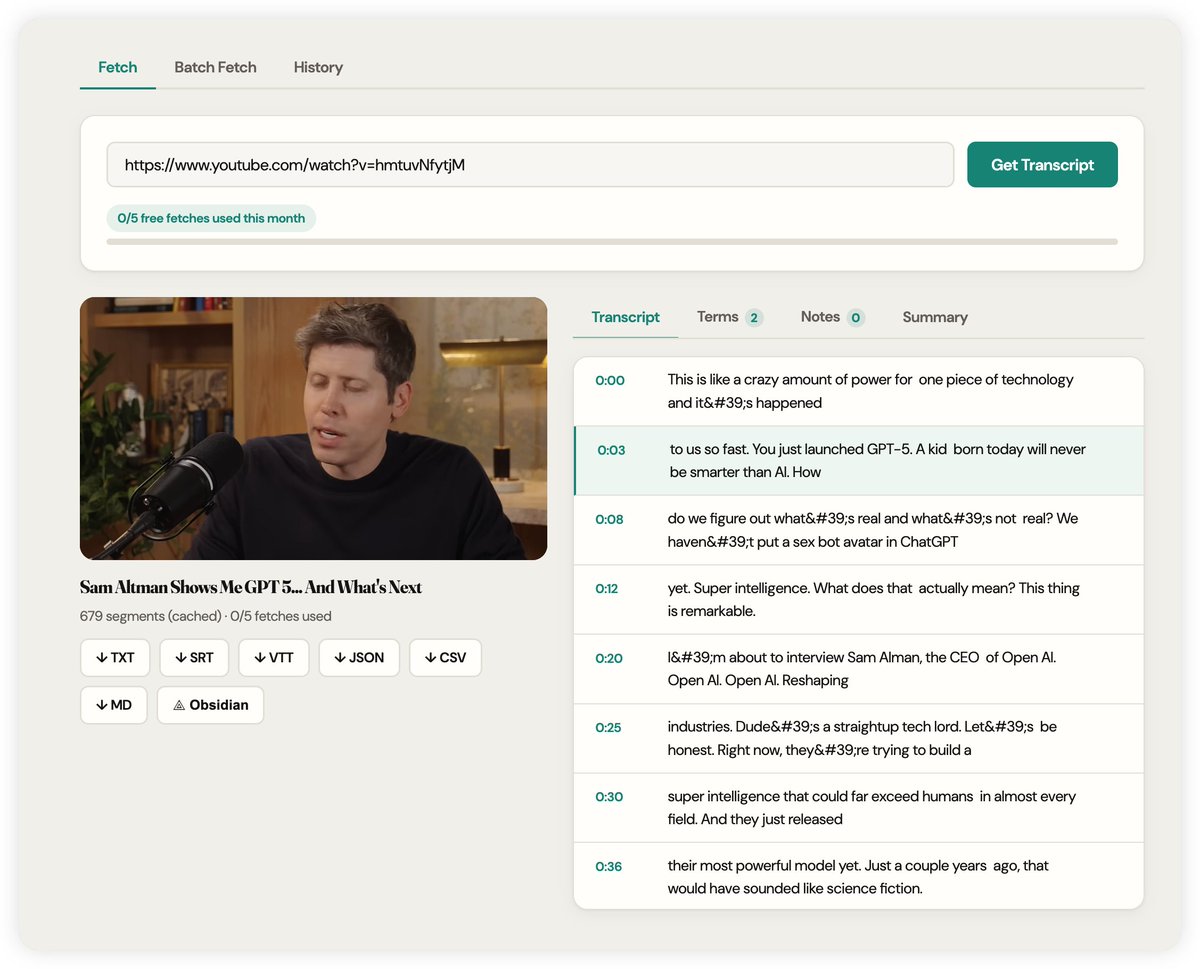Click the video title Sam Altman Shows Me GPT 5
The height and width of the screenshot is (969, 1200).
coord(251,587)
